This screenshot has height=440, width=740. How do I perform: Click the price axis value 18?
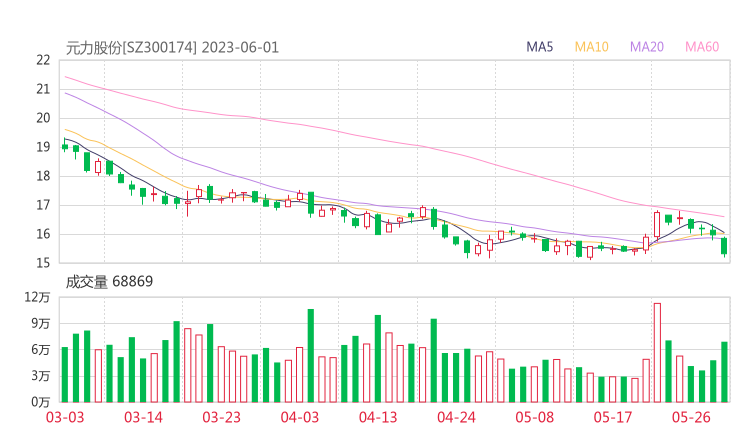pyautogui.click(x=43, y=176)
